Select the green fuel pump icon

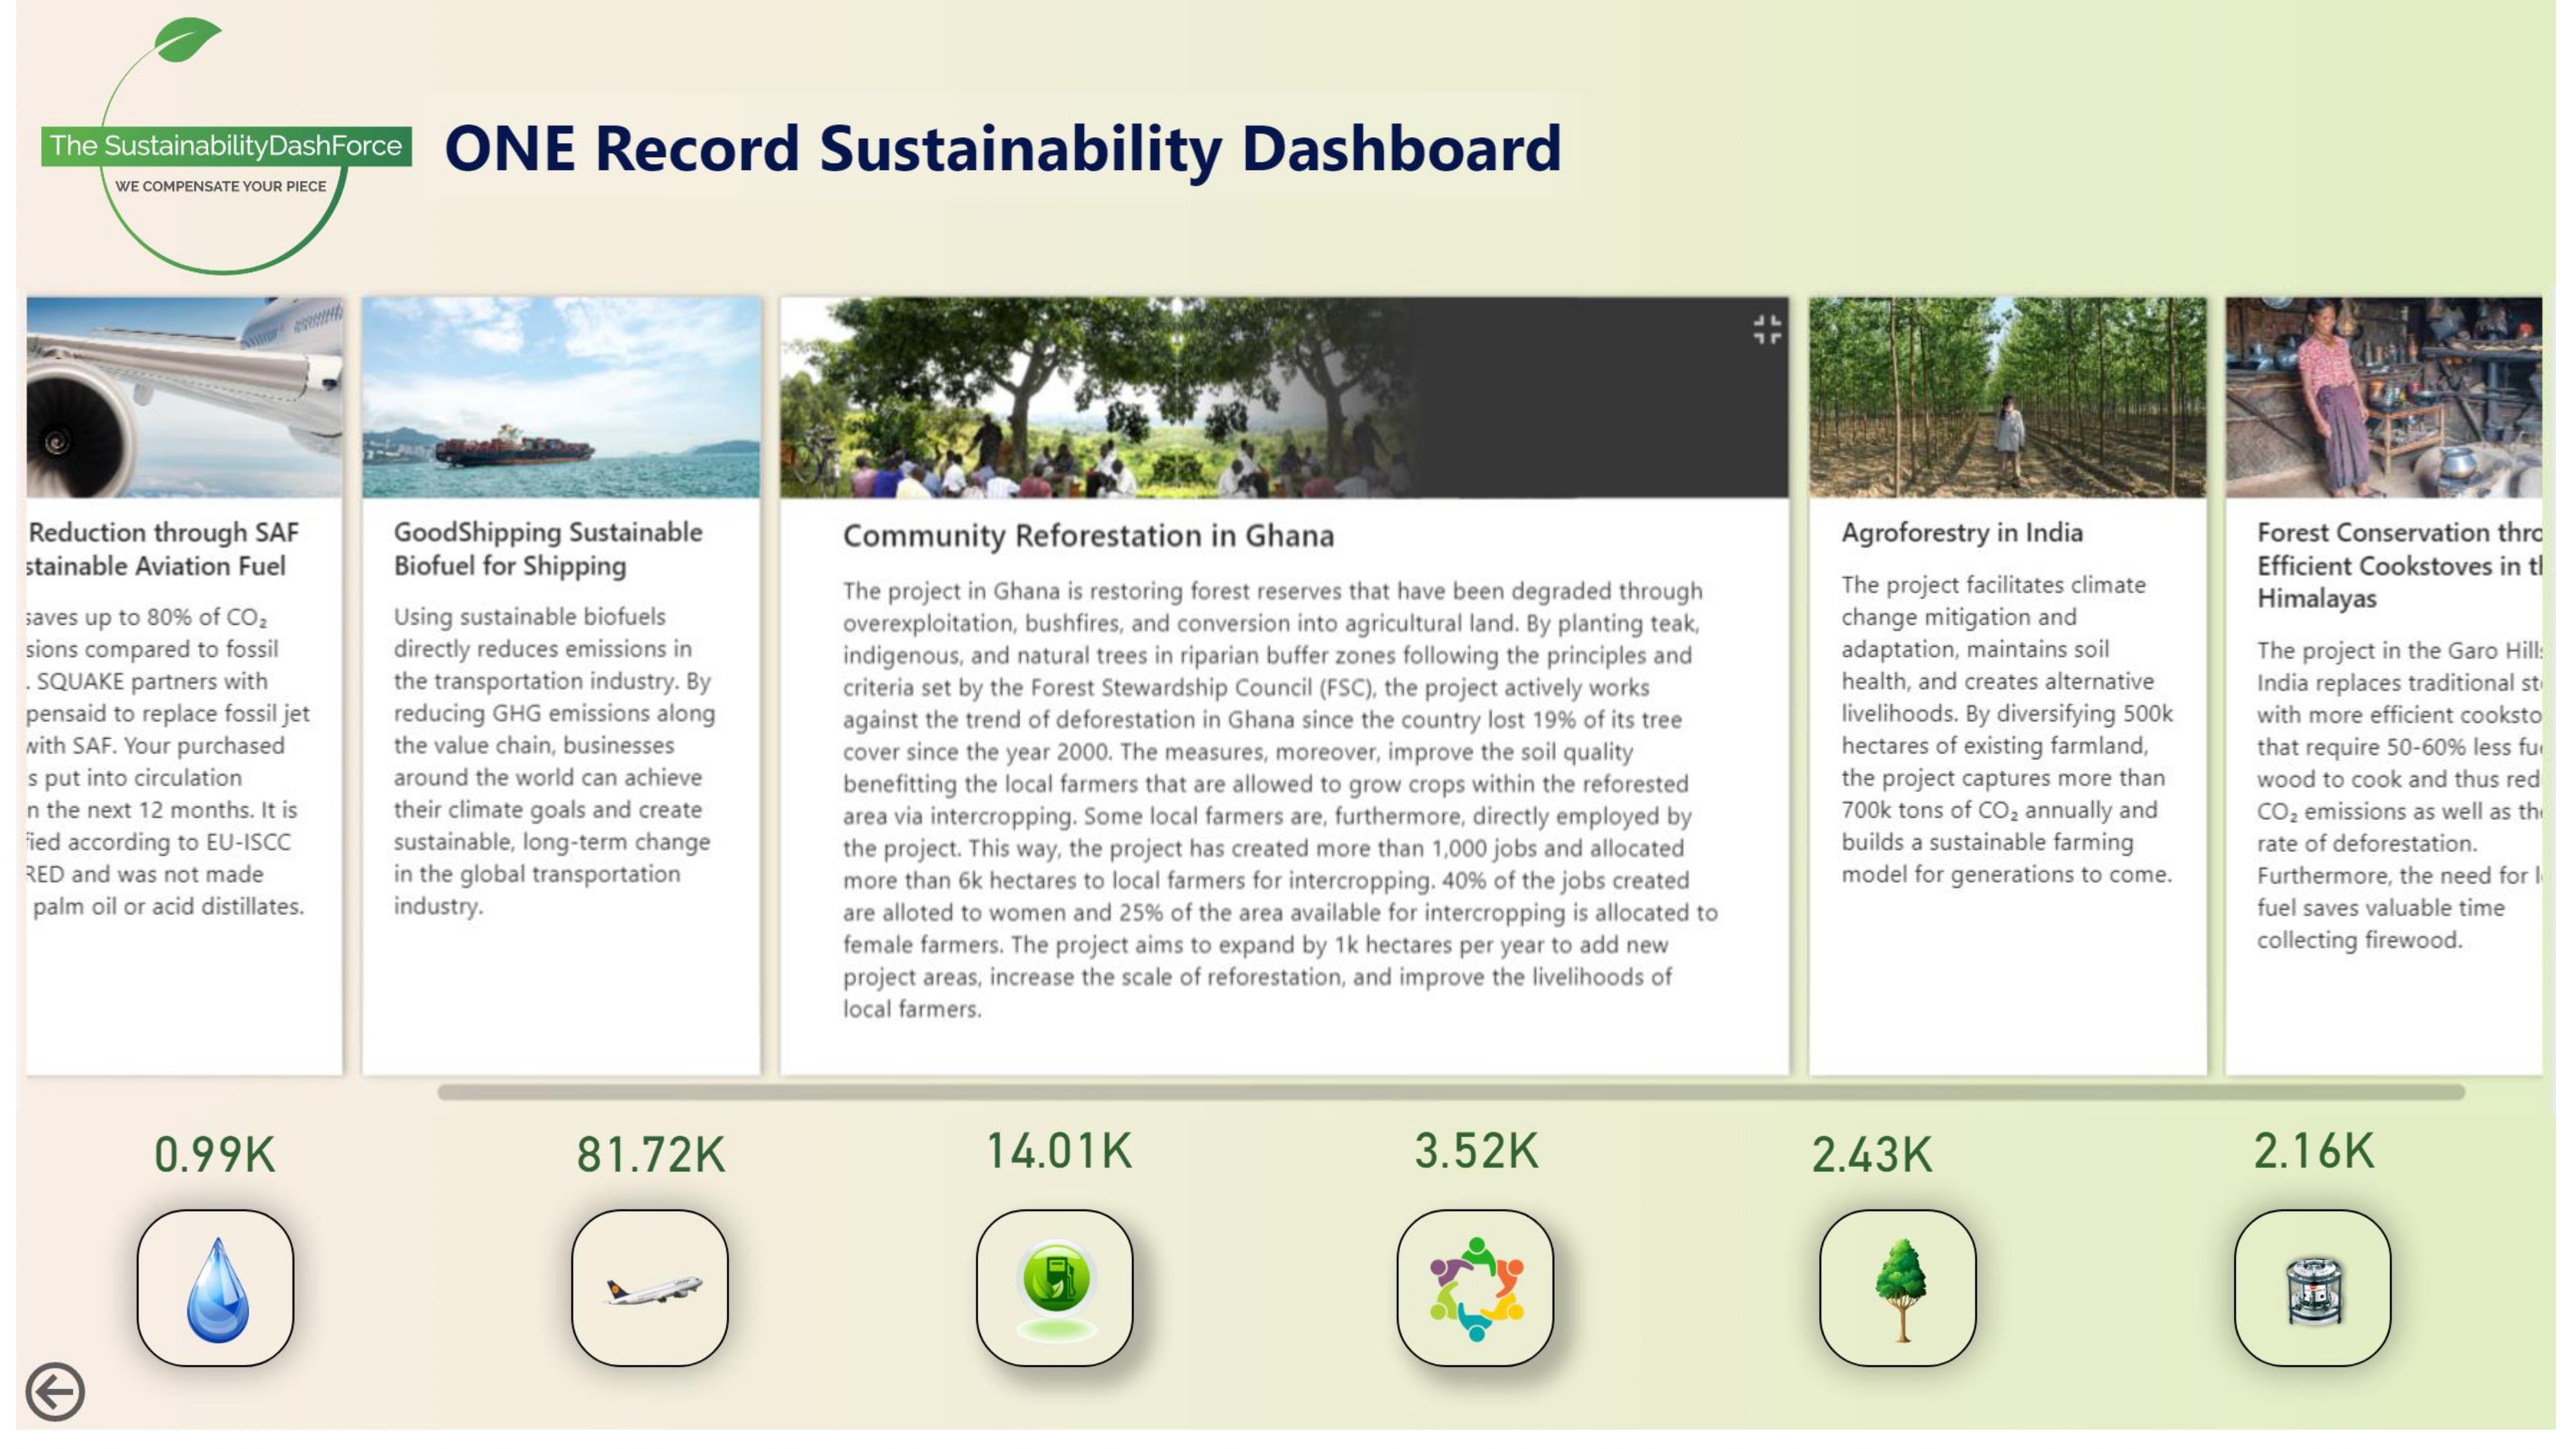[1054, 1288]
